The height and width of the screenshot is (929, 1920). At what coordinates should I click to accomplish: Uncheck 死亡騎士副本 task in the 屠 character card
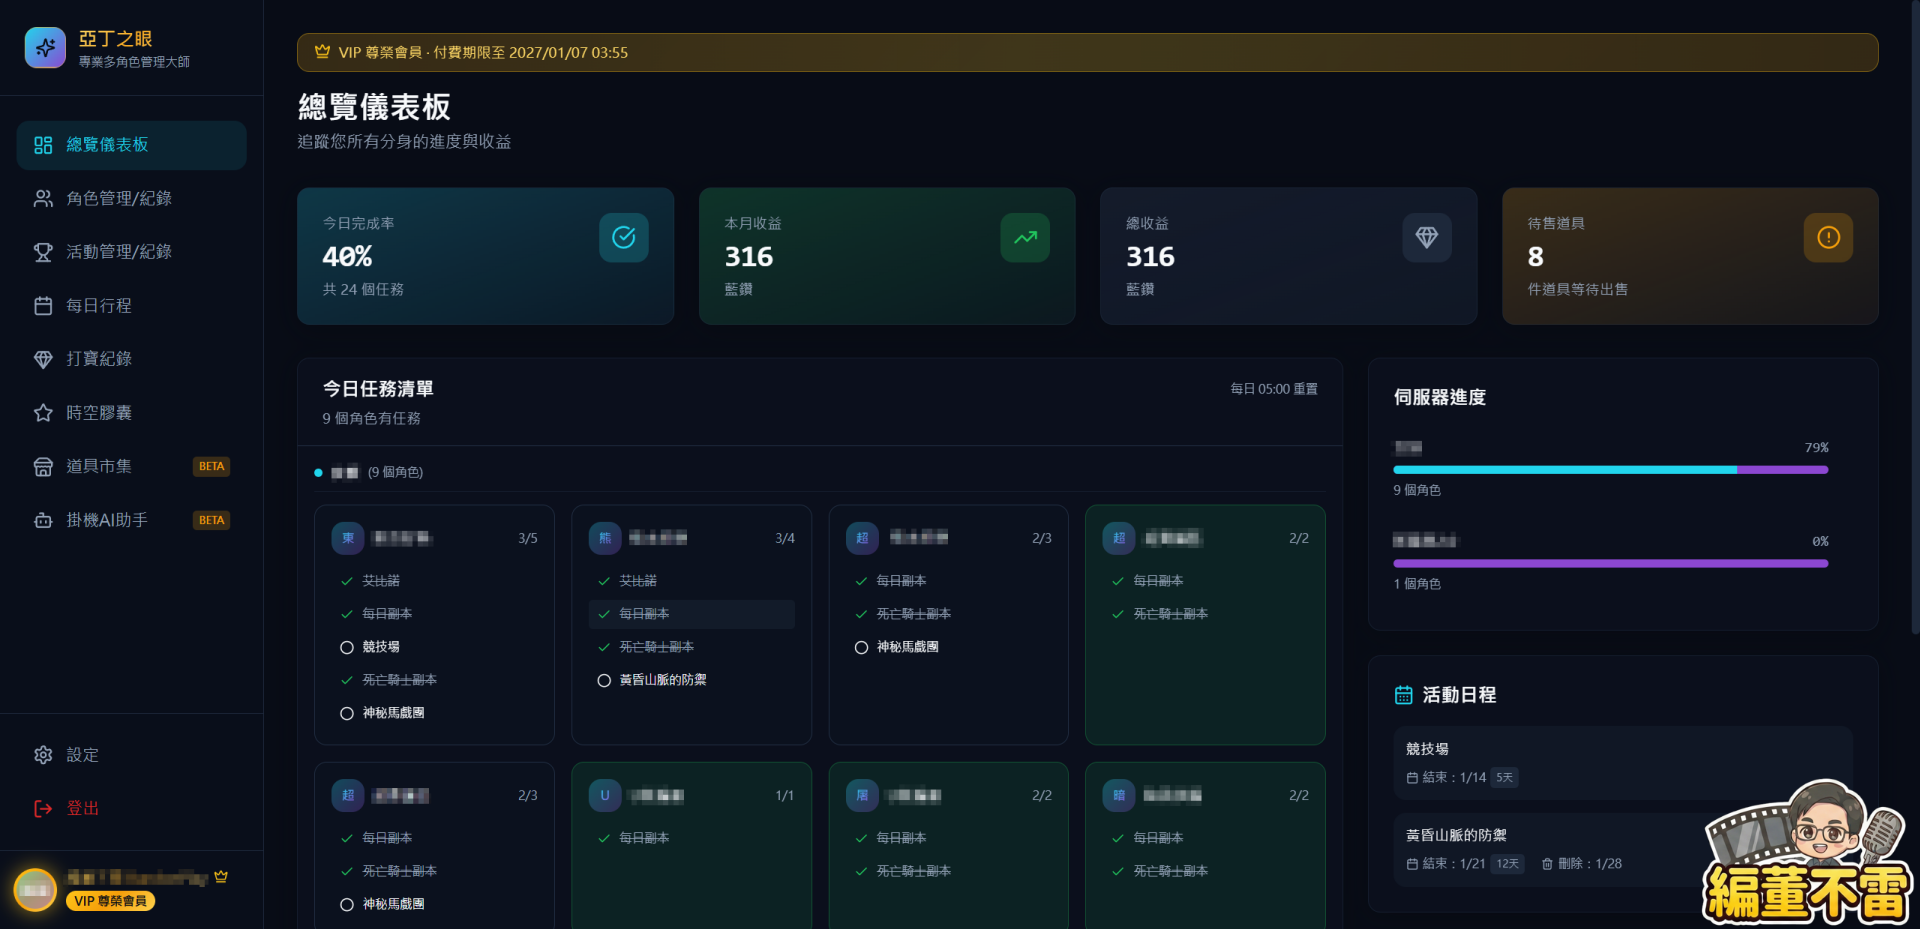pyautogui.click(x=861, y=871)
